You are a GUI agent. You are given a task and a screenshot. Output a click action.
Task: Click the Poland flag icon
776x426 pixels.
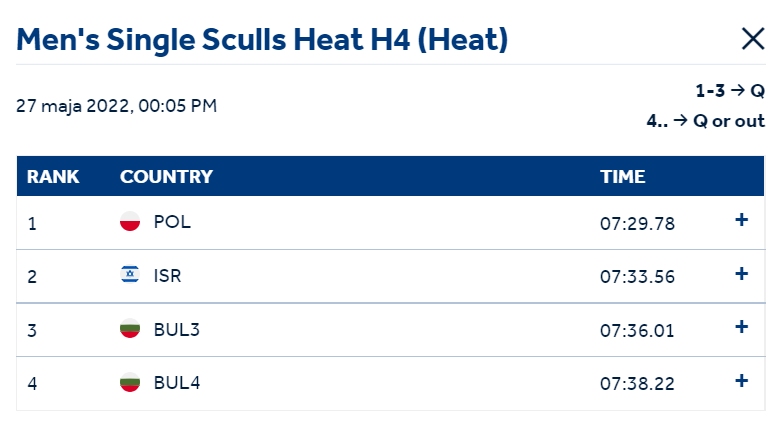(130, 221)
